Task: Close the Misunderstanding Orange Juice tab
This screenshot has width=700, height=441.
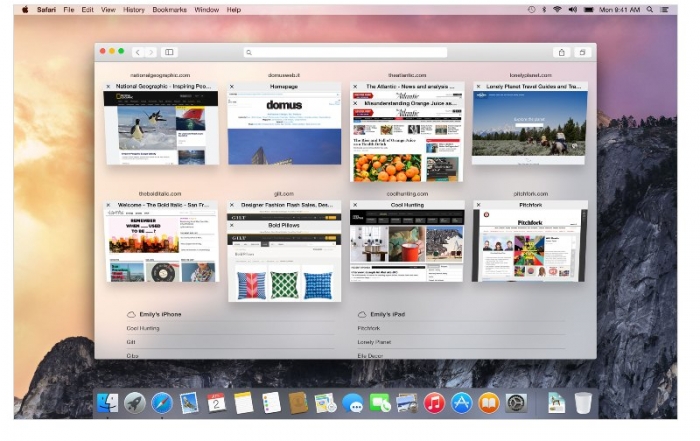Action: click(355, 103)
